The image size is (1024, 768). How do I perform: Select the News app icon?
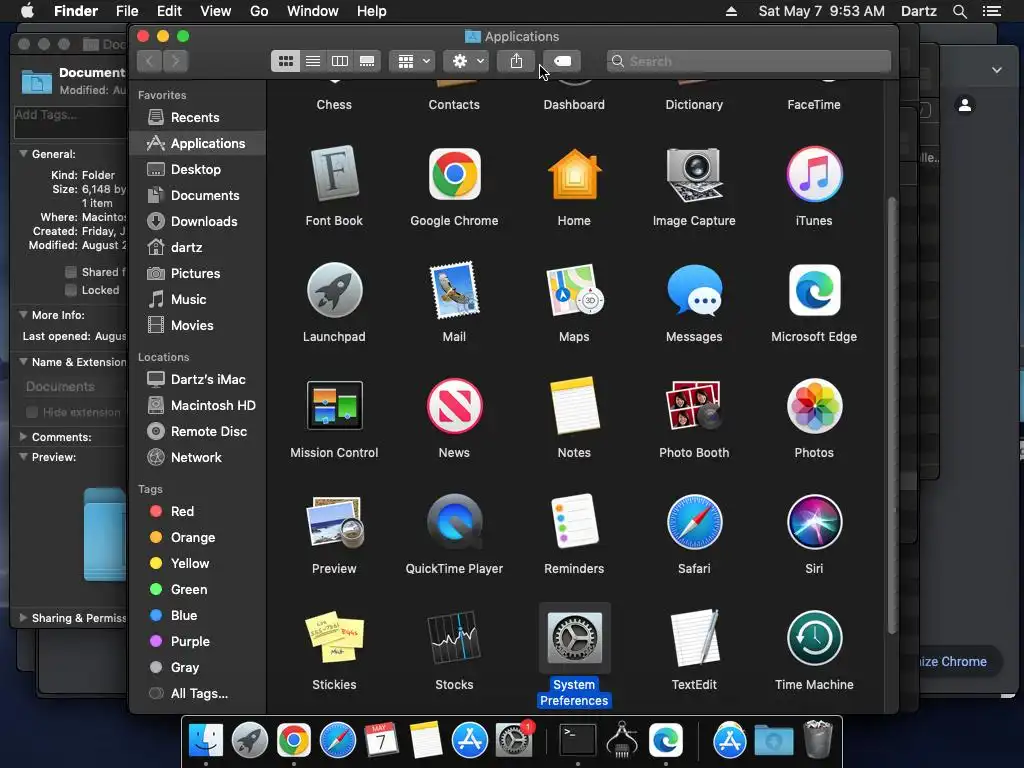coord(455,406)
